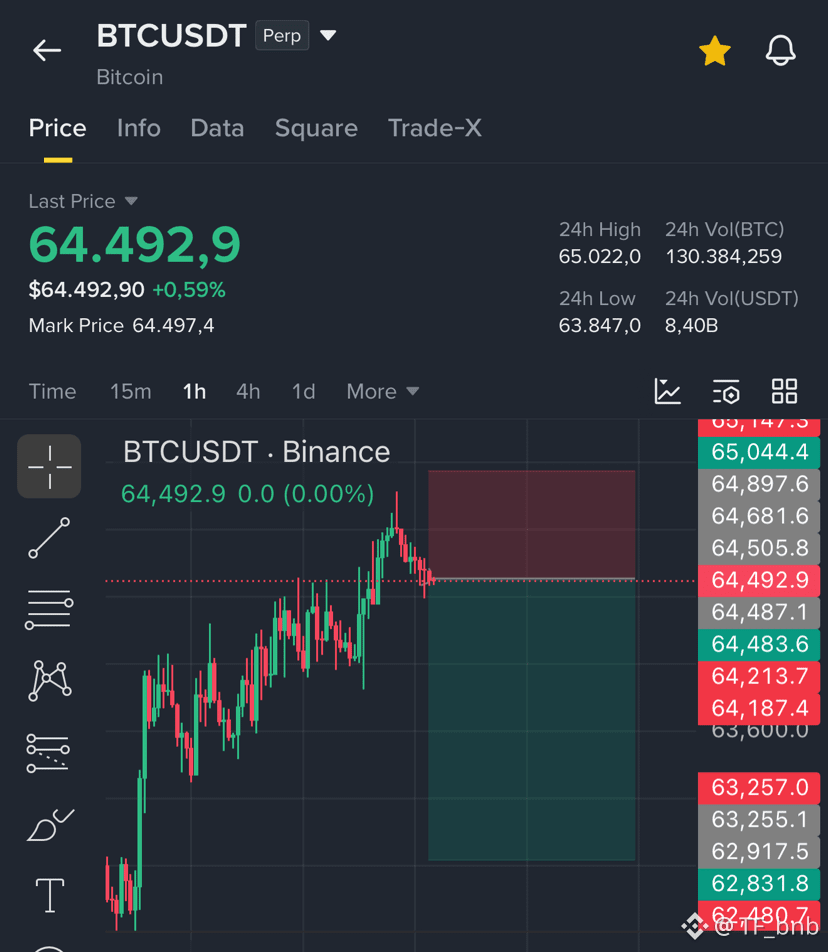The width and height of the screenshot is (828, 952).
Task: Open the chart layout grid icon
Action: pos(784,391)
